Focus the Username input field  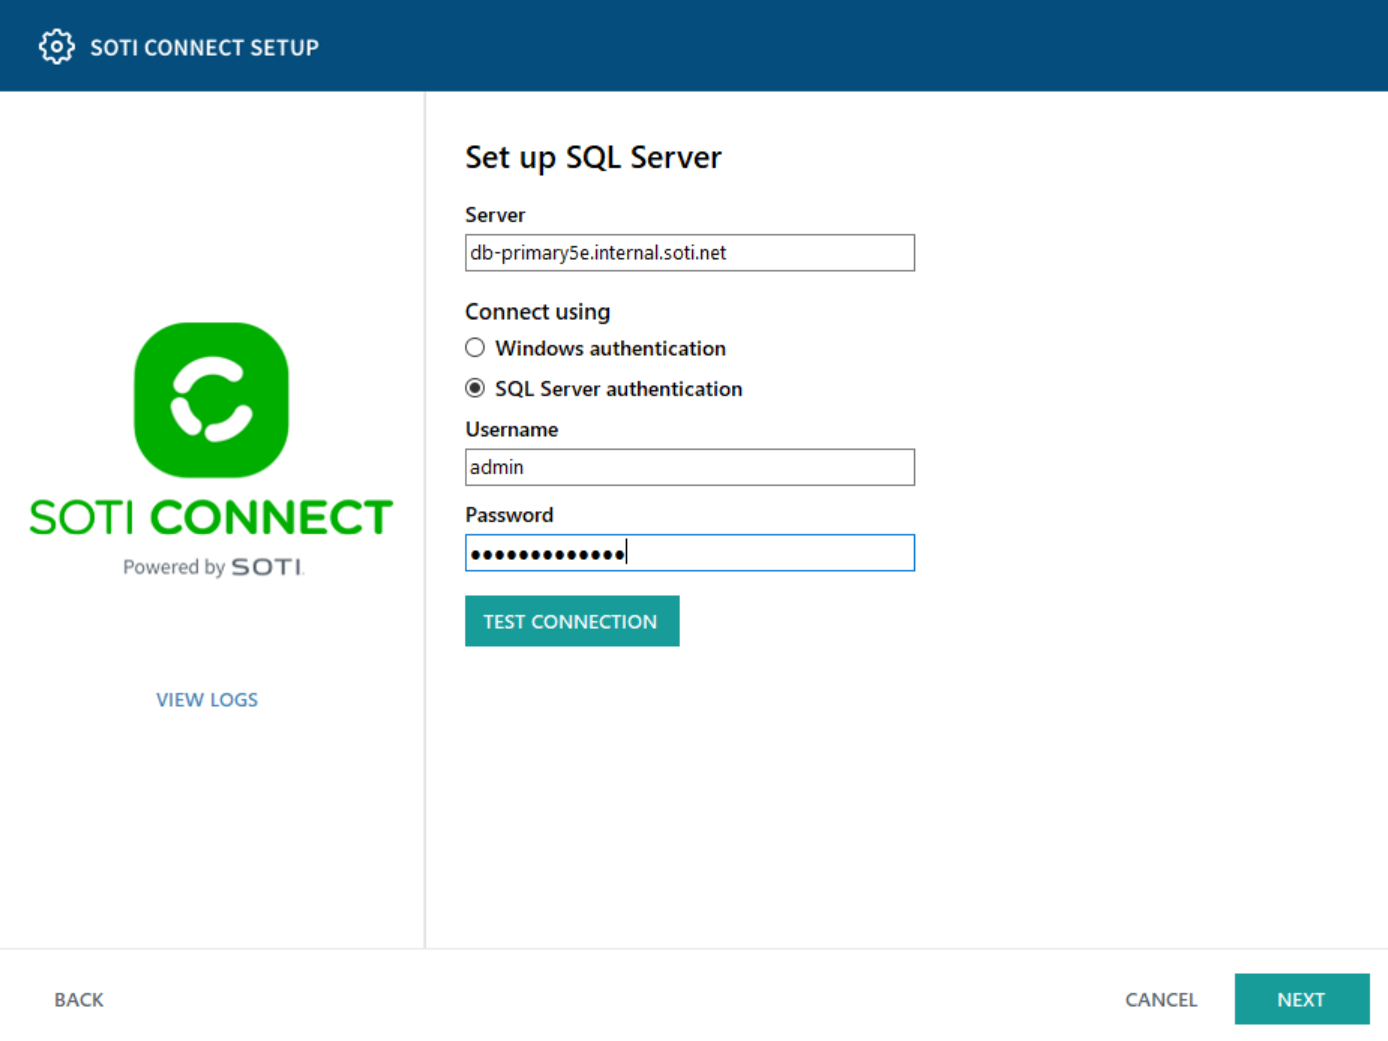tap(690, 467)
